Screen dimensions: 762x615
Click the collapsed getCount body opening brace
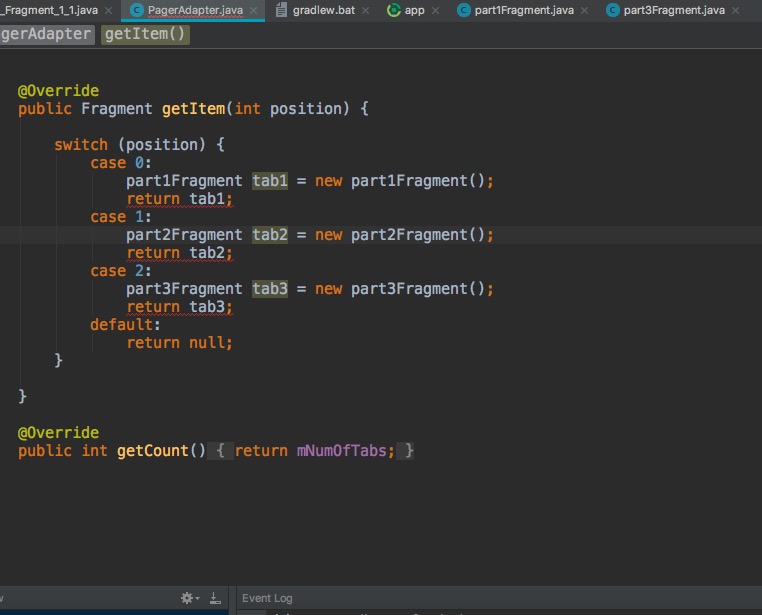220,451
